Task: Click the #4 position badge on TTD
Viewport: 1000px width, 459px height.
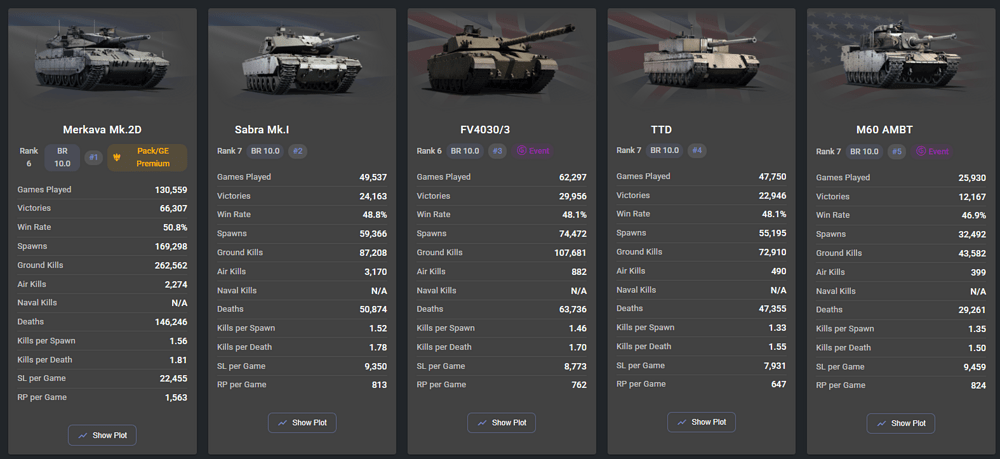Action: point(697,151)
